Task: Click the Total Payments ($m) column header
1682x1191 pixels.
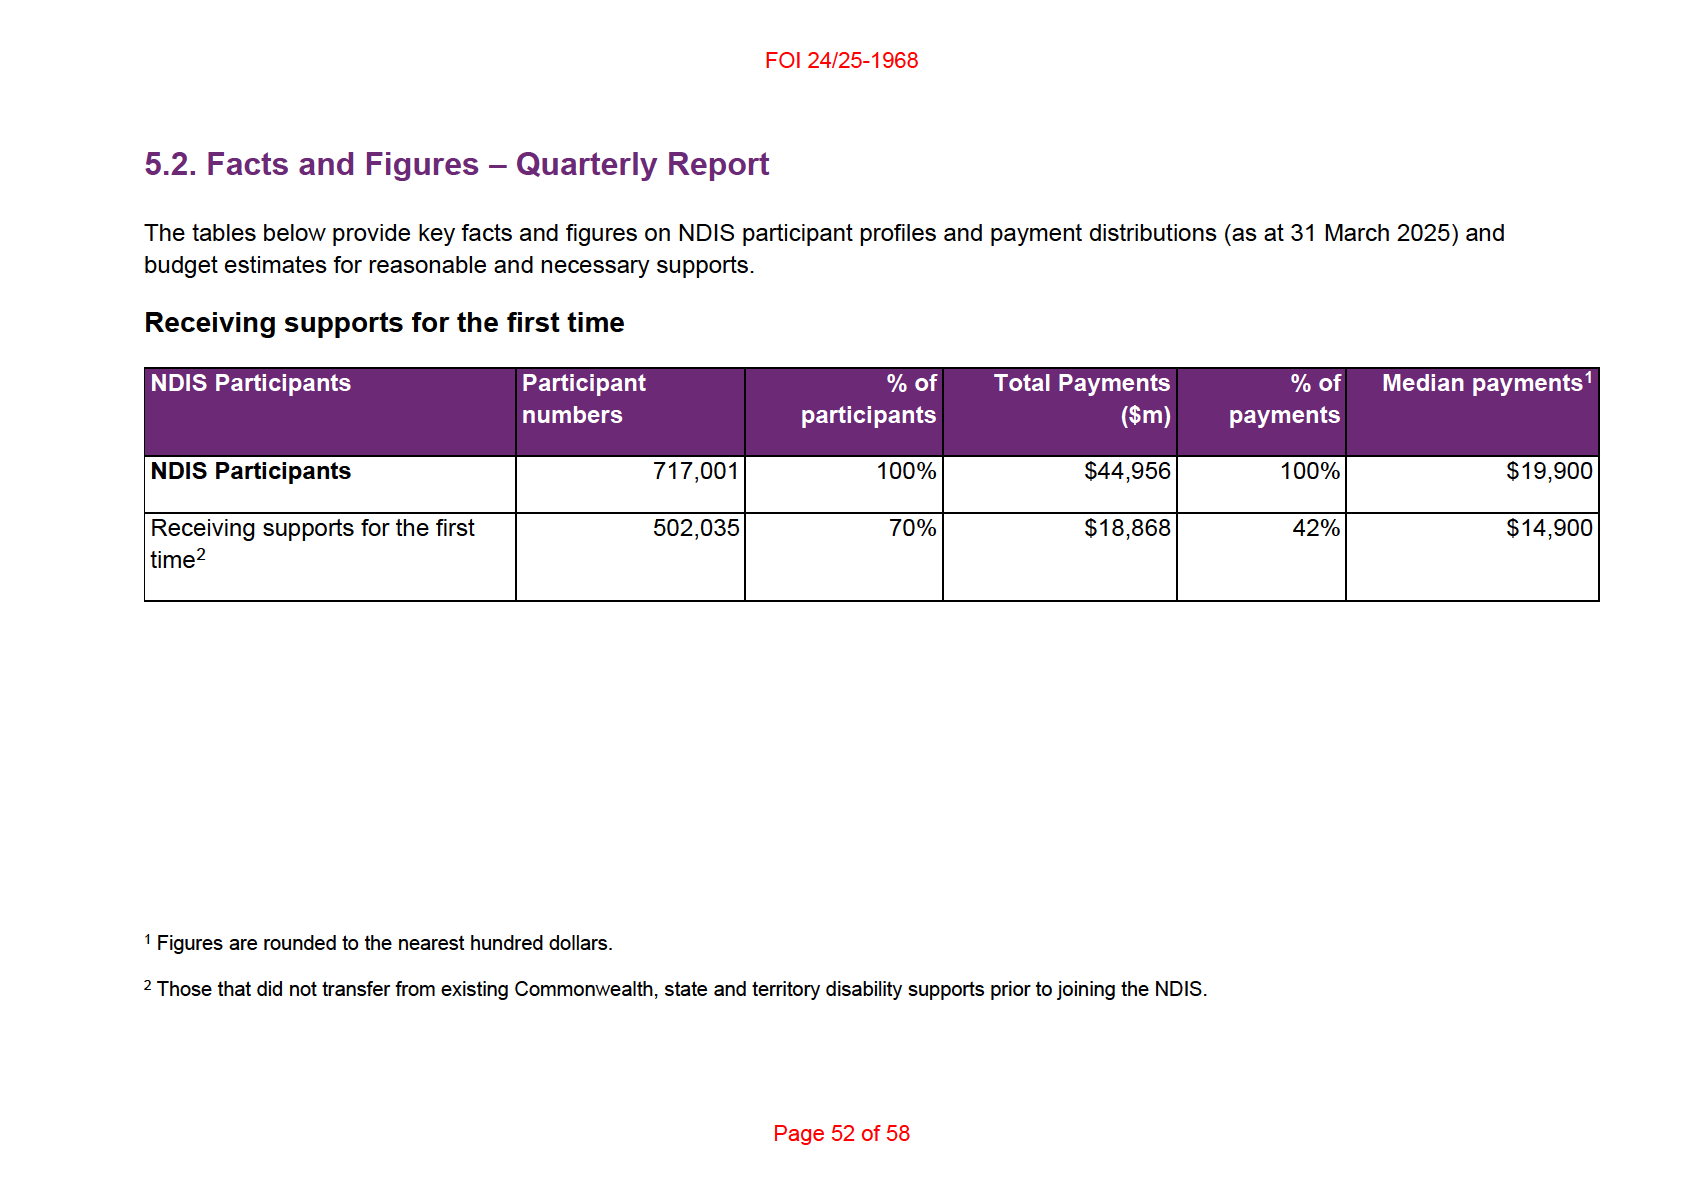Action: click(1060, 412)
